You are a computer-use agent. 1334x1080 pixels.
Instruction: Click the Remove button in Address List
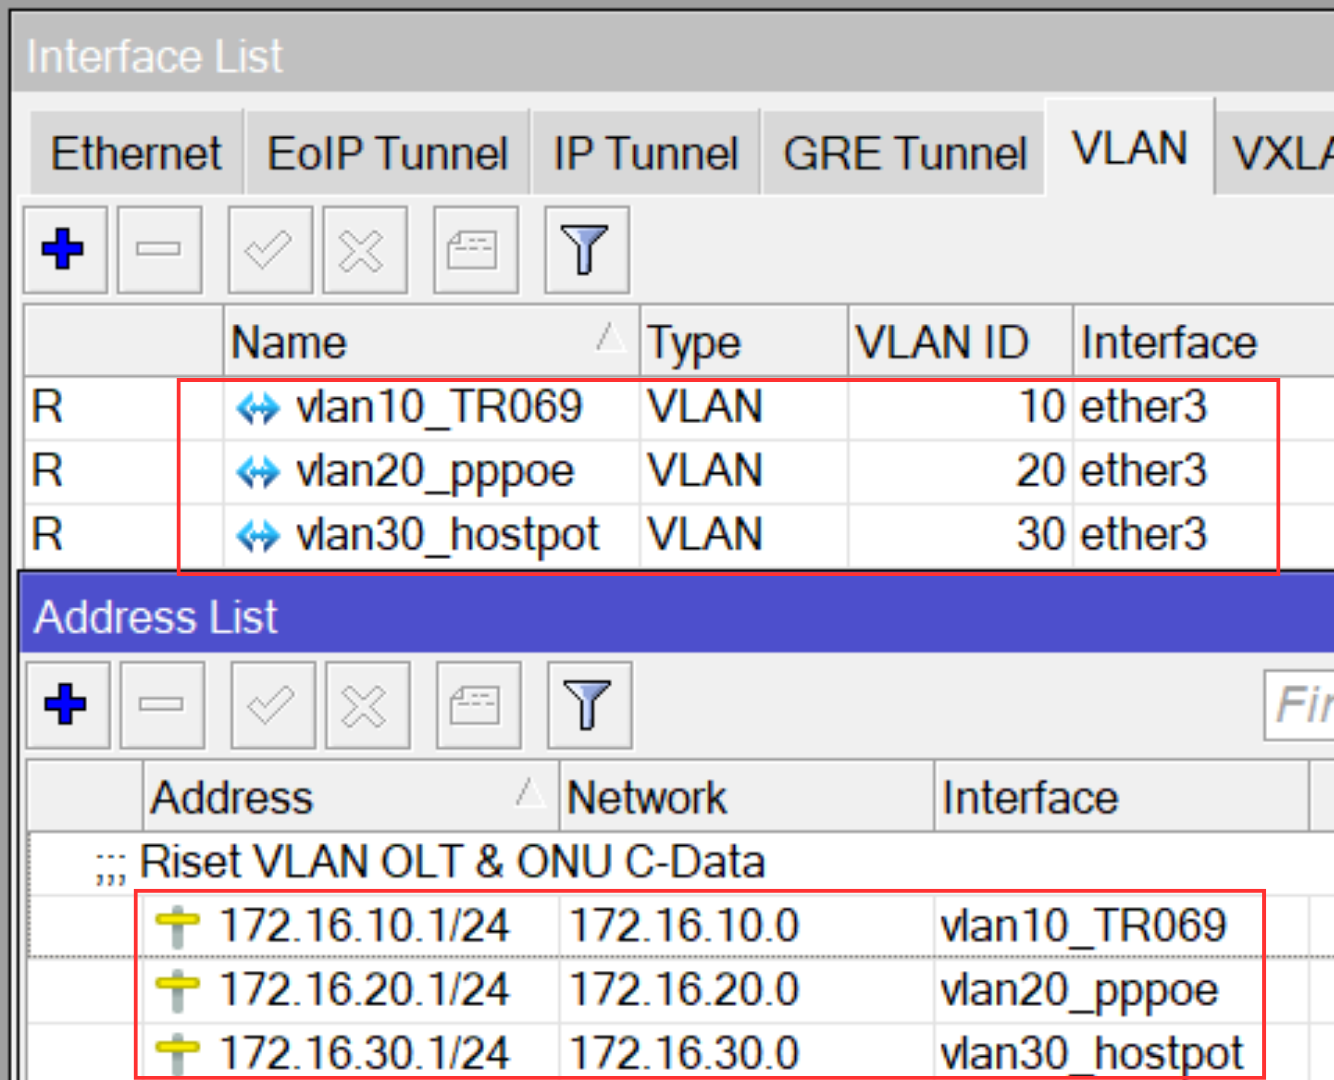pyautogui.click(x=163, y=704)
